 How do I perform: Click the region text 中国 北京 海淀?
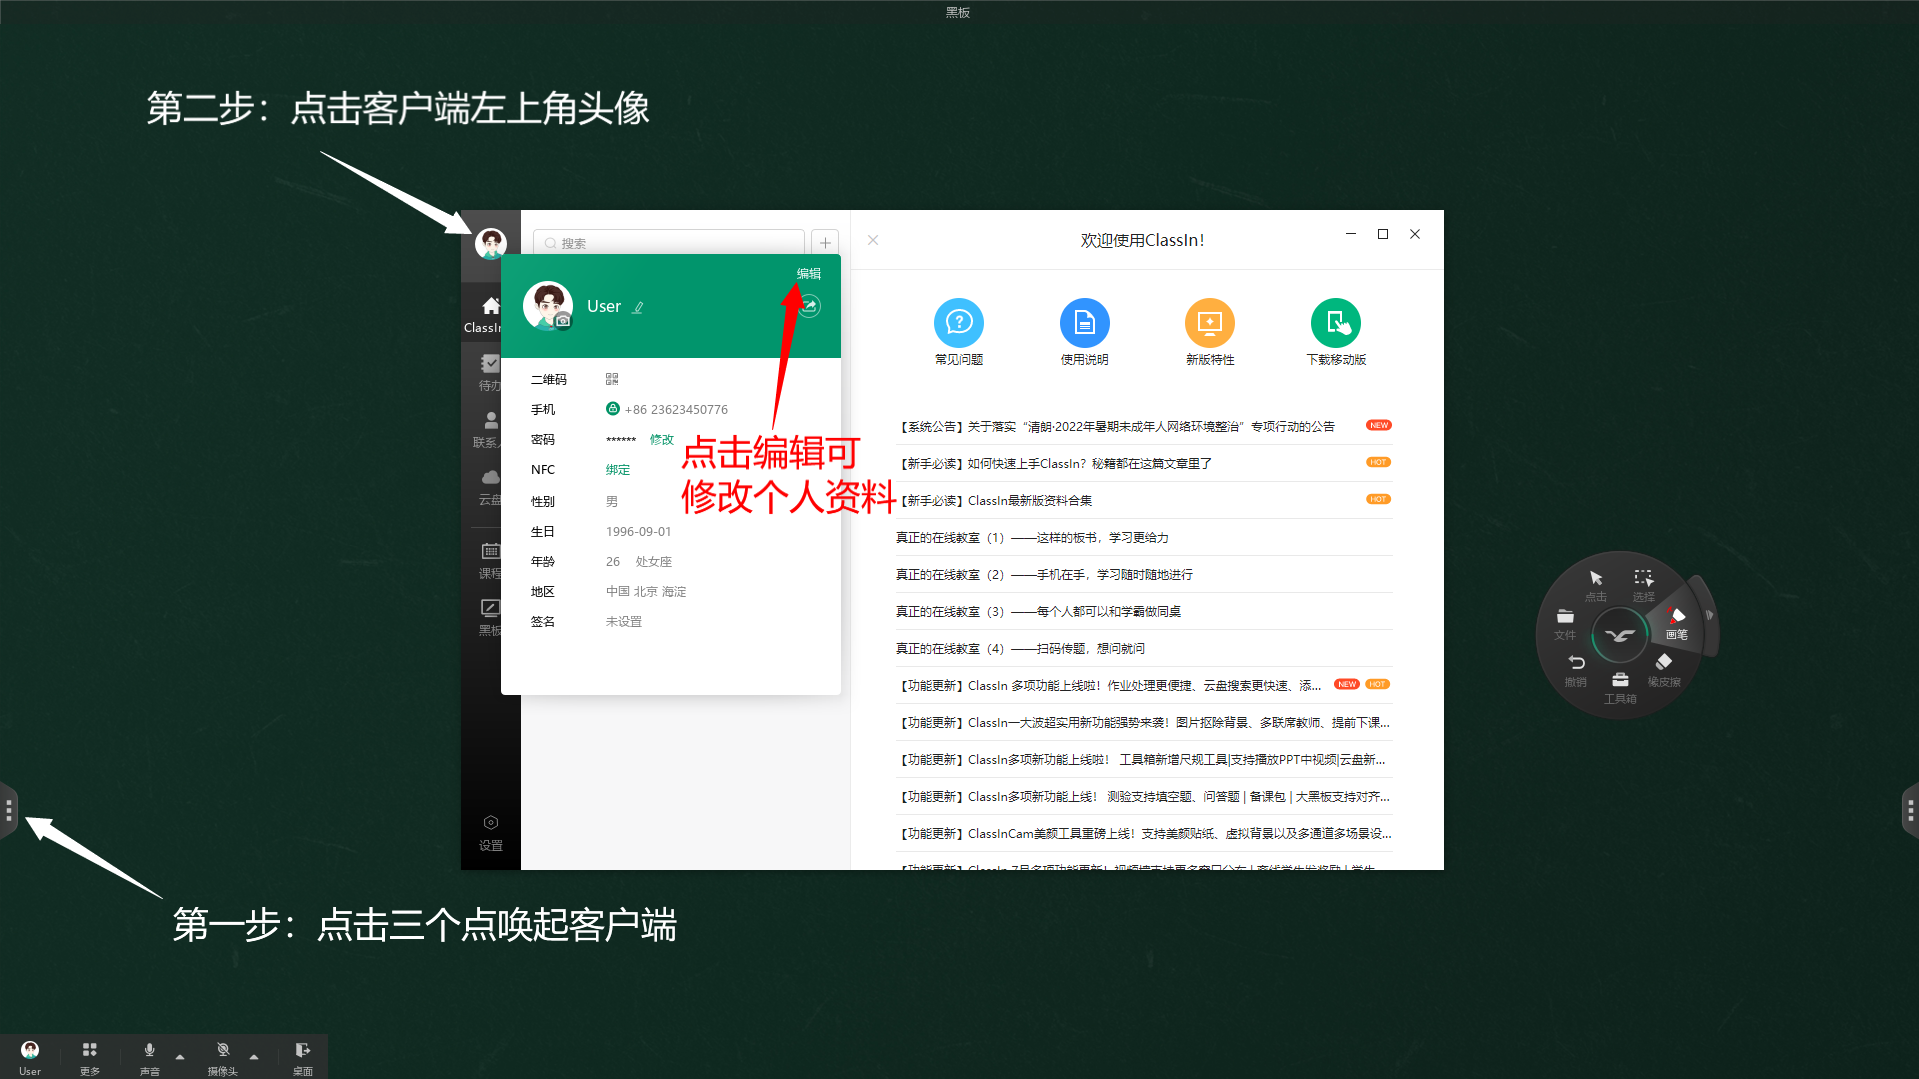[646, 591]
